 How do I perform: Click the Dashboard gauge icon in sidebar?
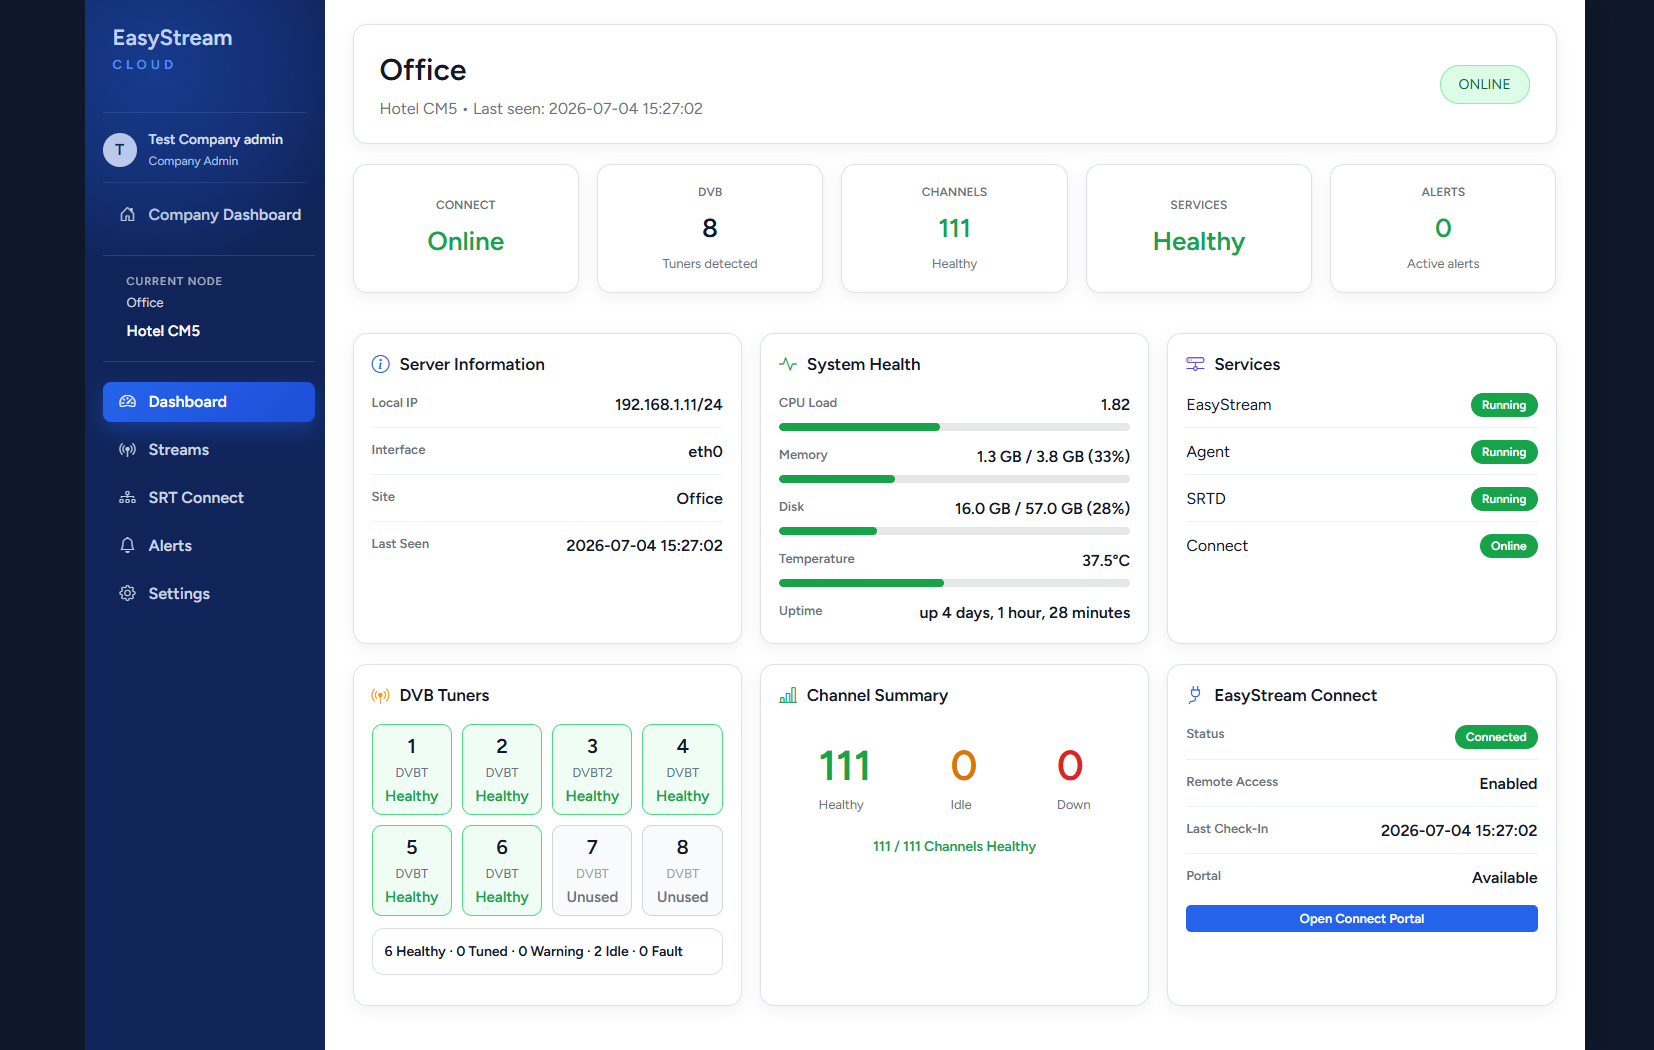127,401
